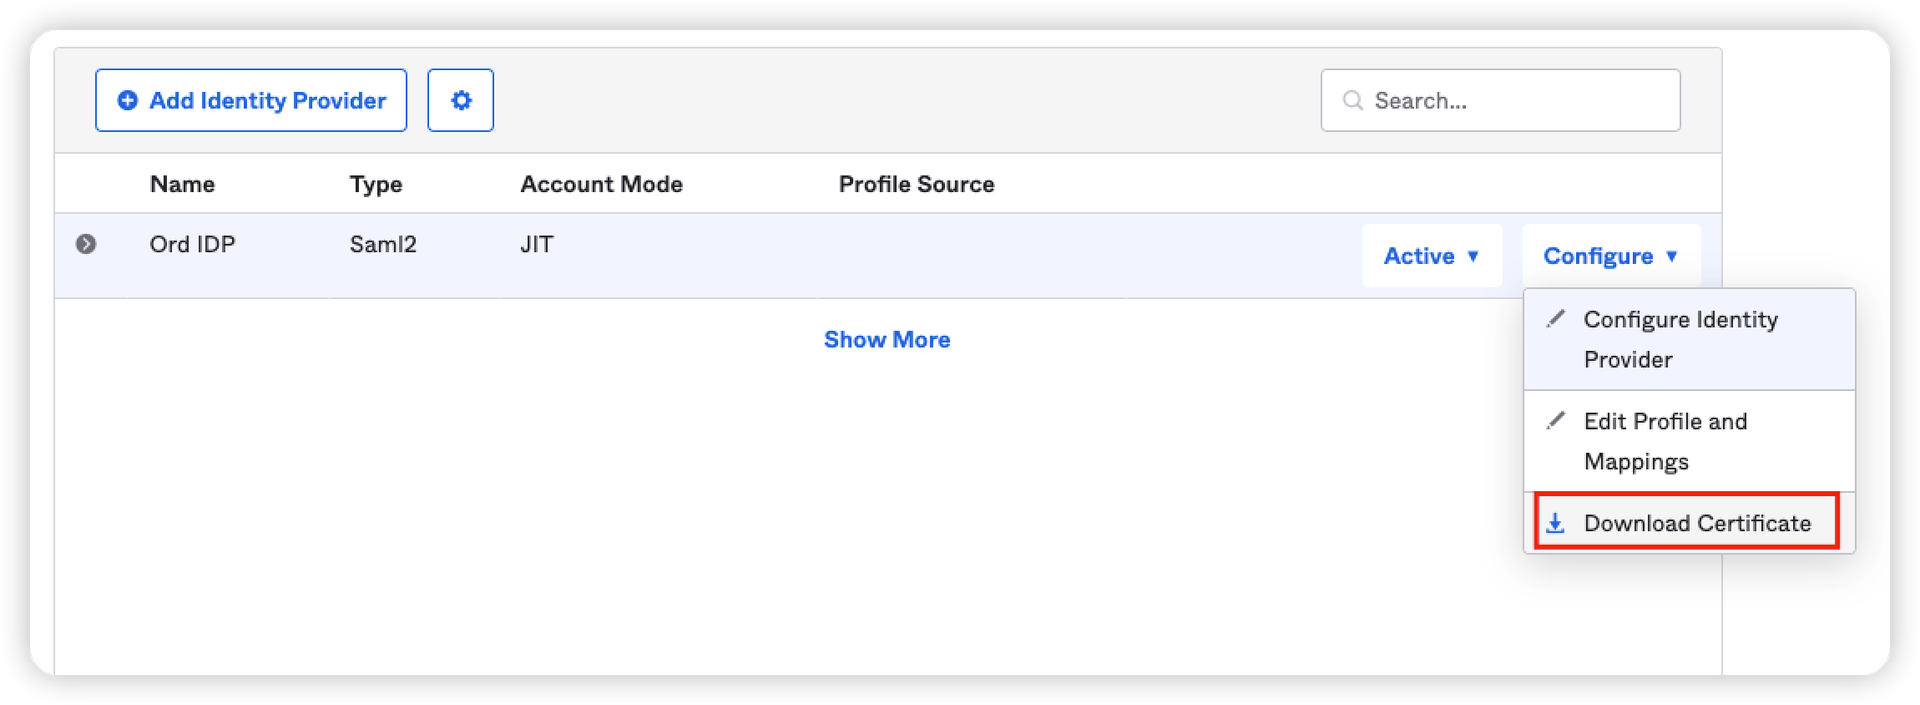Image resolution: width=1920 pixels, height=705 pixels.
Task: Select Configure Identity Provider menu option
Action: click(1680, 339)
